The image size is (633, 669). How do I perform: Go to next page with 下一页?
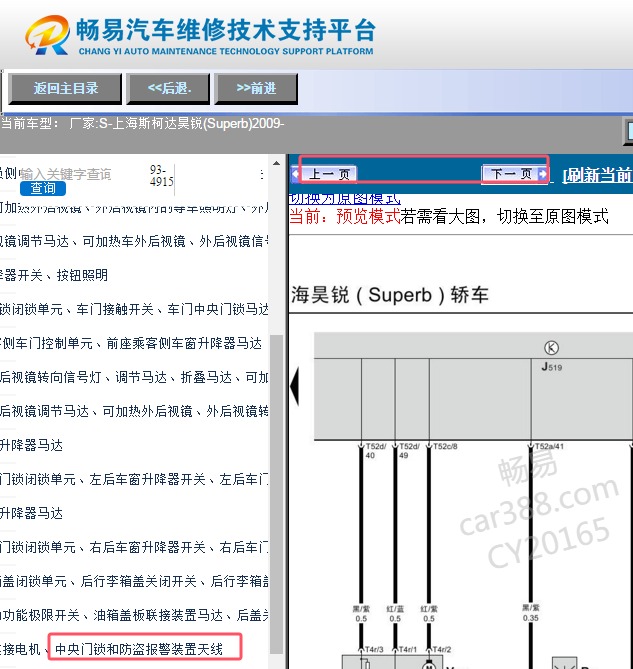click(511, 174)
